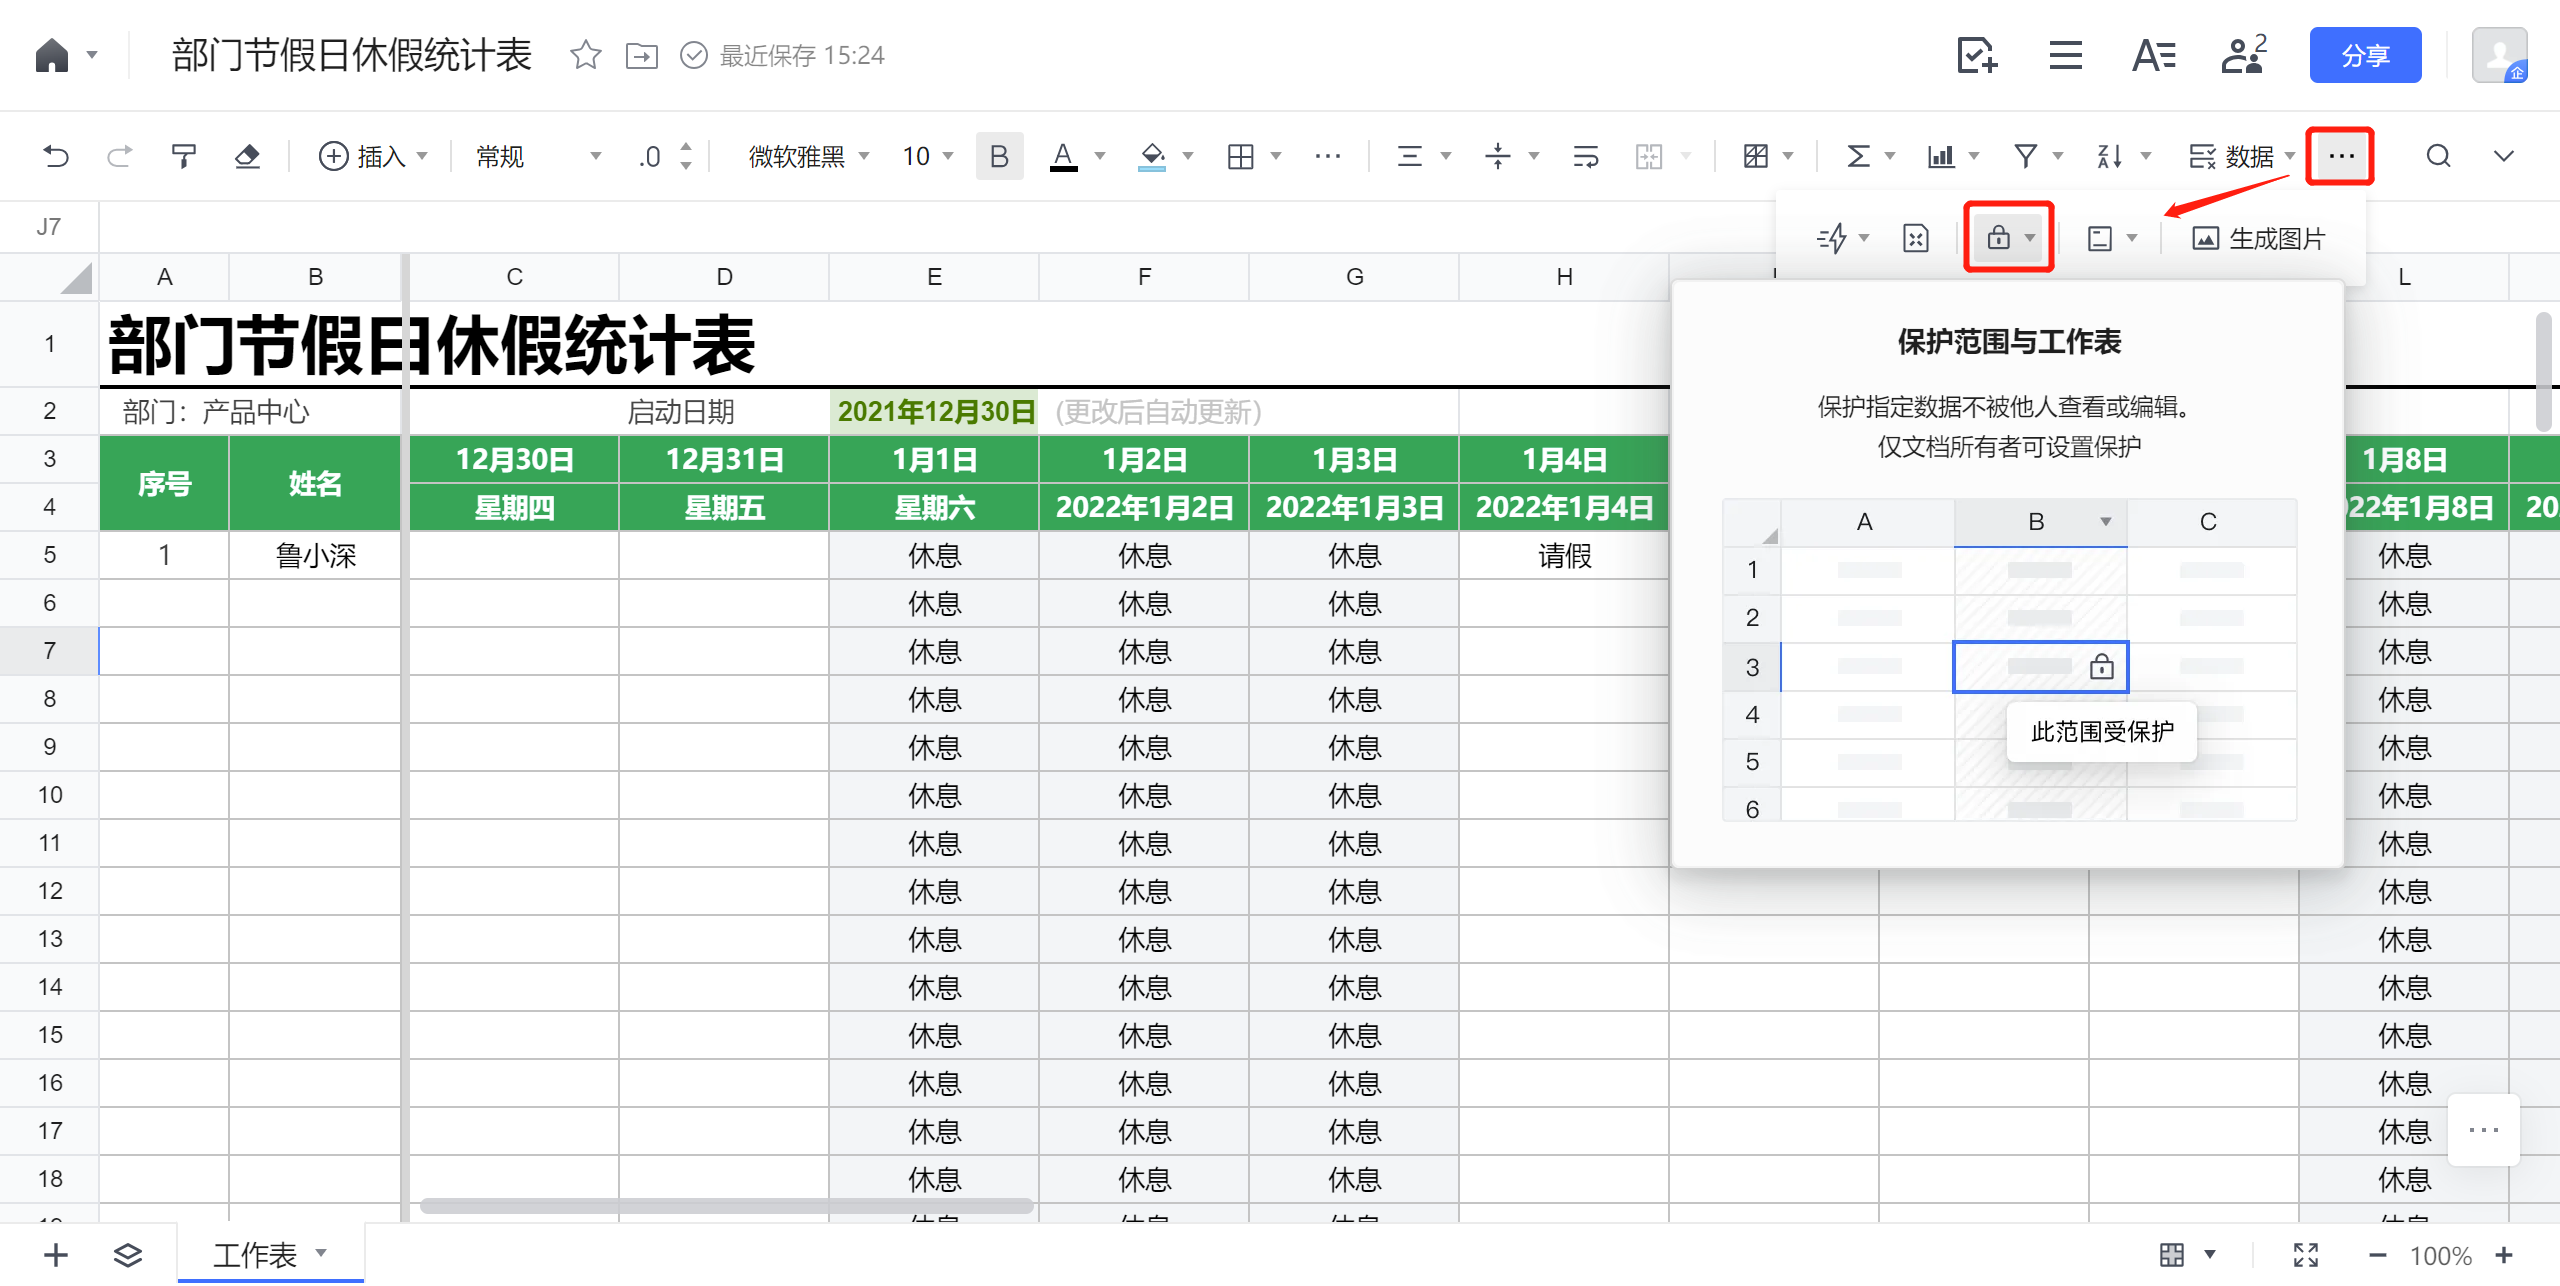The height and width of the screenshot is (1286, 2560).
Task: Open the font name dropdown 微软雅黑
Action: pos(808,156)
